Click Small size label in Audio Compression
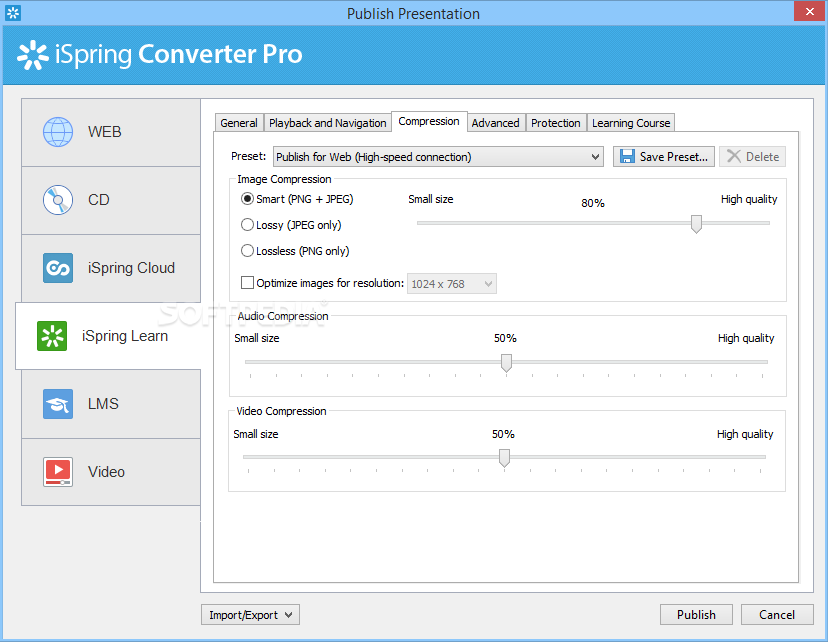The width and height of the screenshot is (828, 642). pyautogui.click(x=257, y=338)
